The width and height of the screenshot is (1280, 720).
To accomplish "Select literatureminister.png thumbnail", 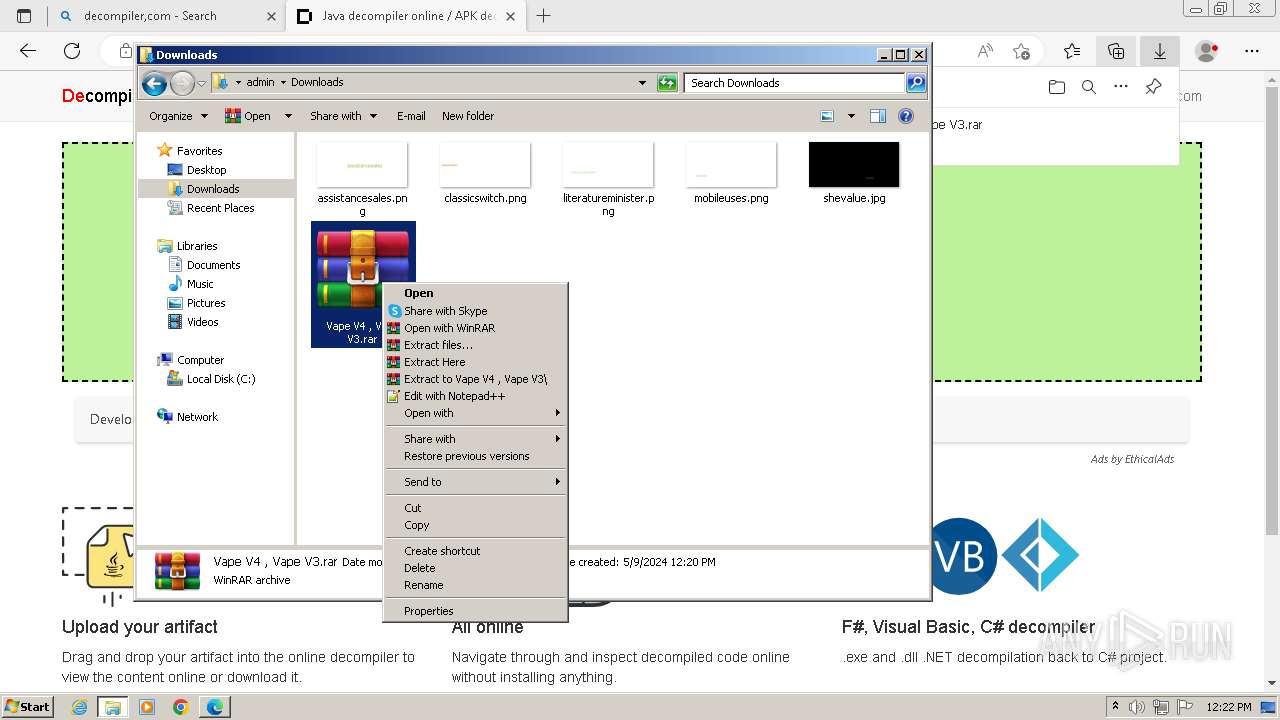I will point(608,165).
